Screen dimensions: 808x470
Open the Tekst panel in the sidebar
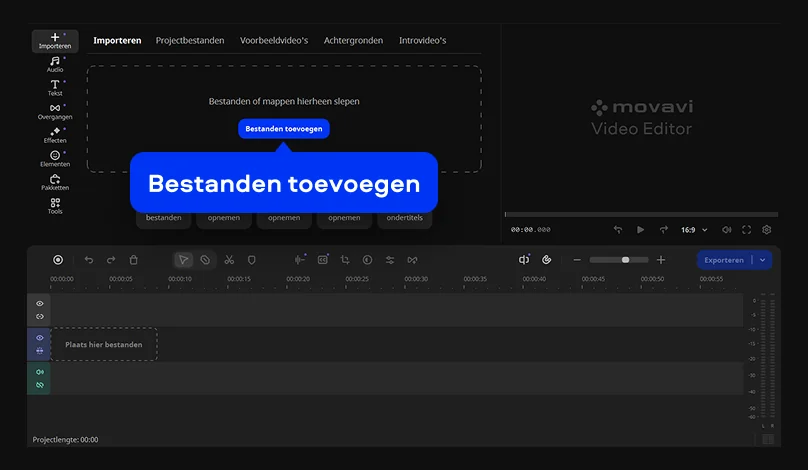55,88
